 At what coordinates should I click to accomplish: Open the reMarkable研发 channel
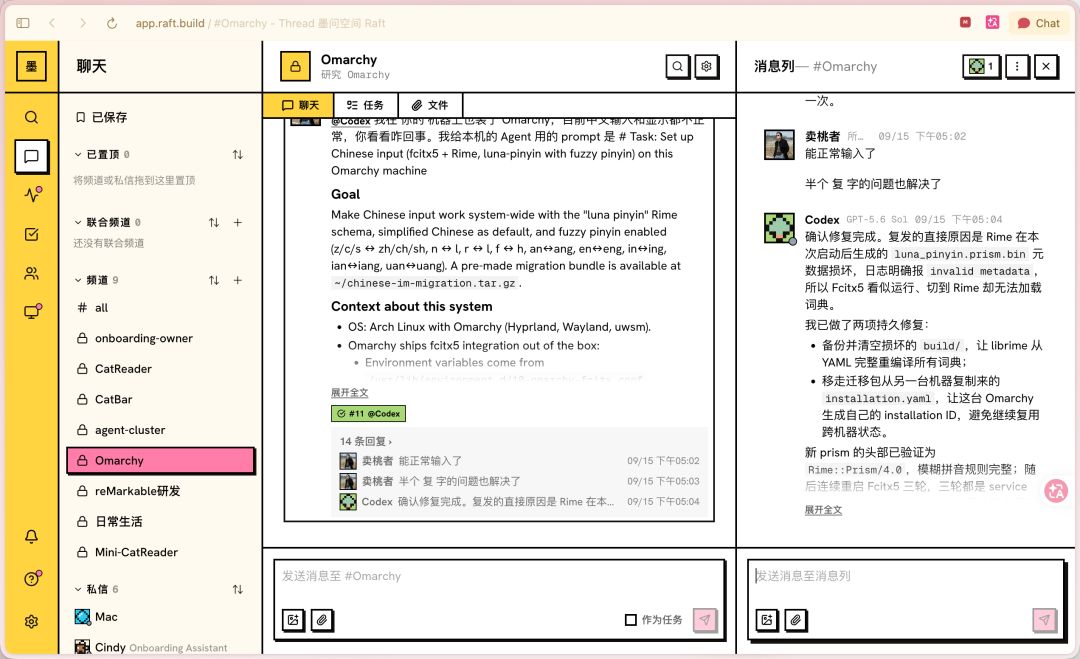pos(160,491)
